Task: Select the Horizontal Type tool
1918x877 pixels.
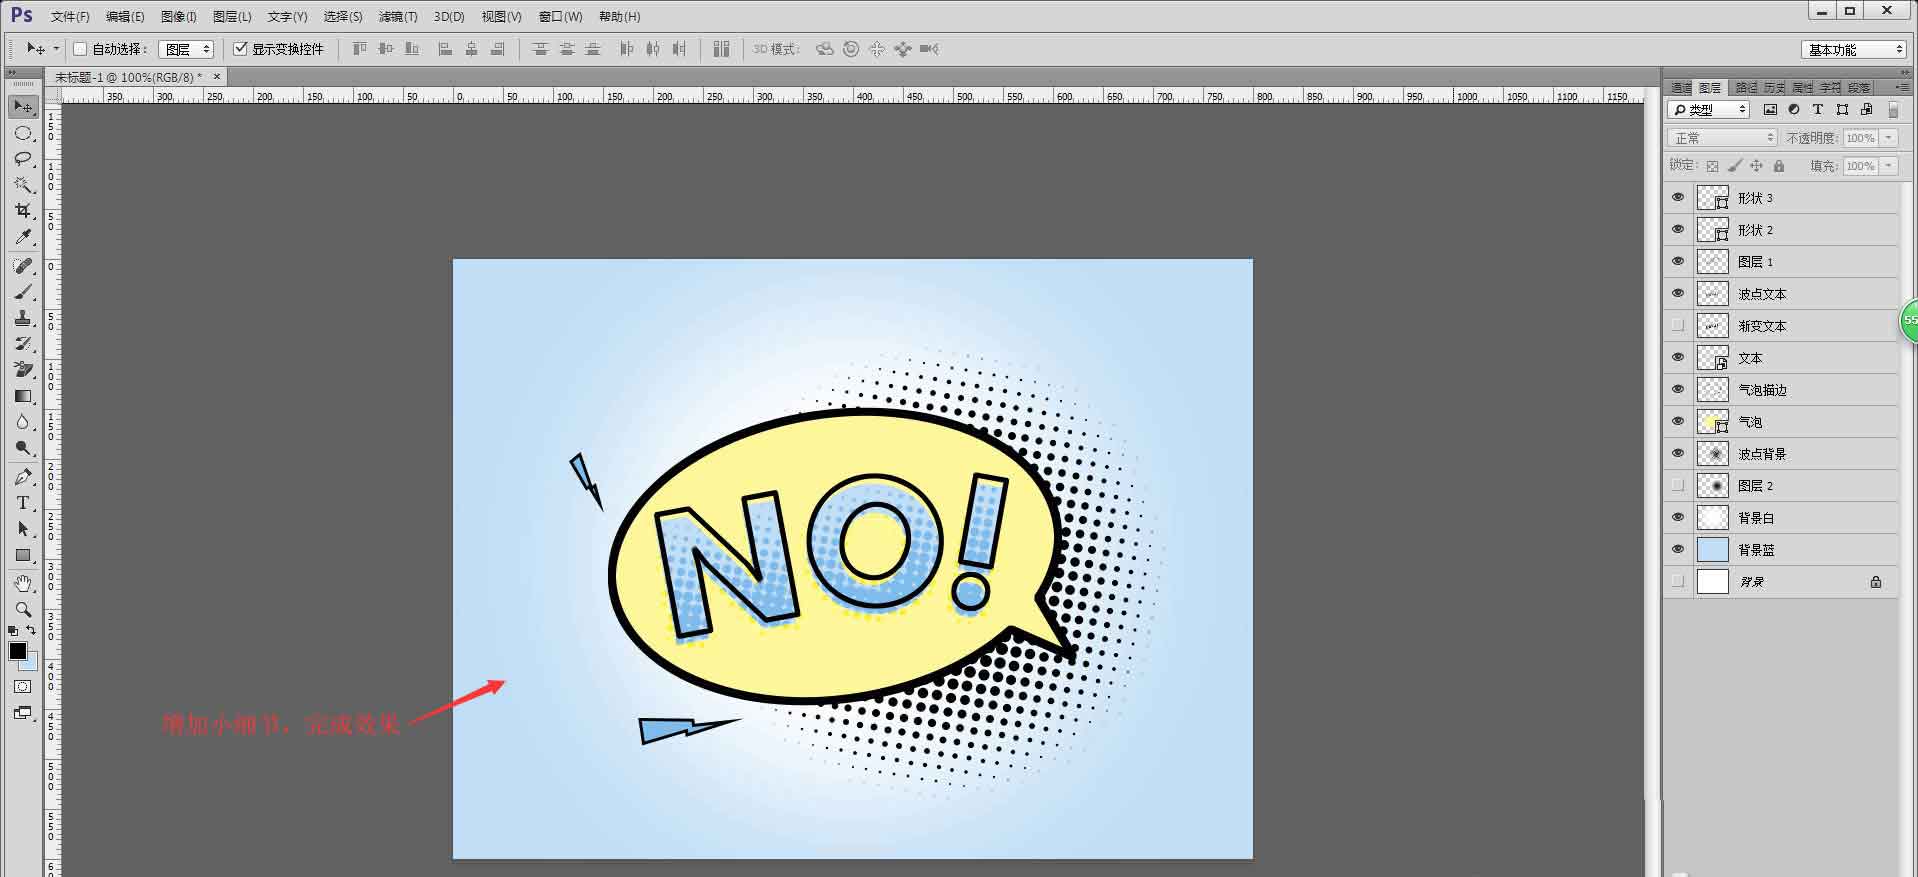Action: click(23, 503)
